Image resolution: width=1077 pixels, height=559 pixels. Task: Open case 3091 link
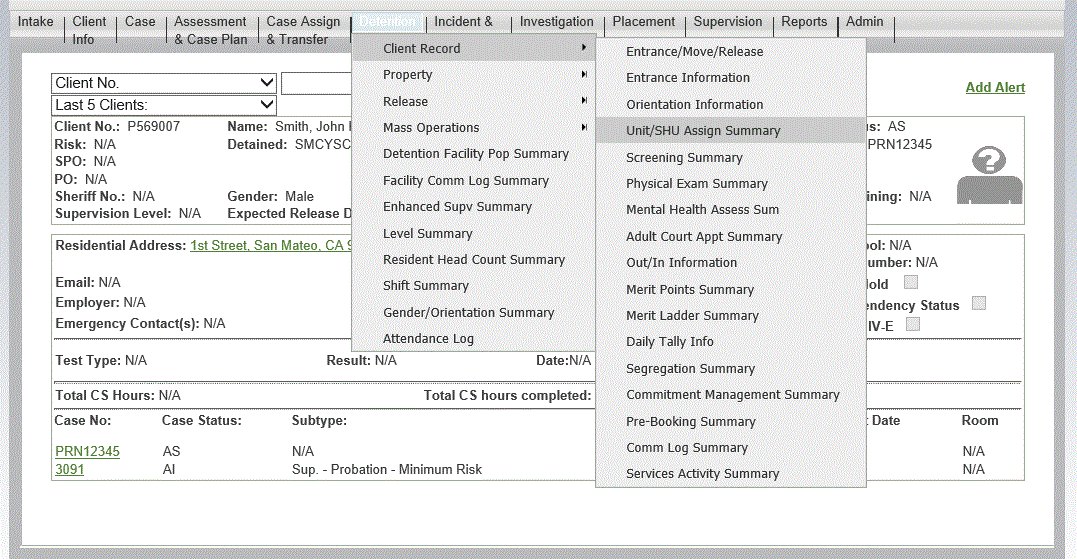click(69, 469)
